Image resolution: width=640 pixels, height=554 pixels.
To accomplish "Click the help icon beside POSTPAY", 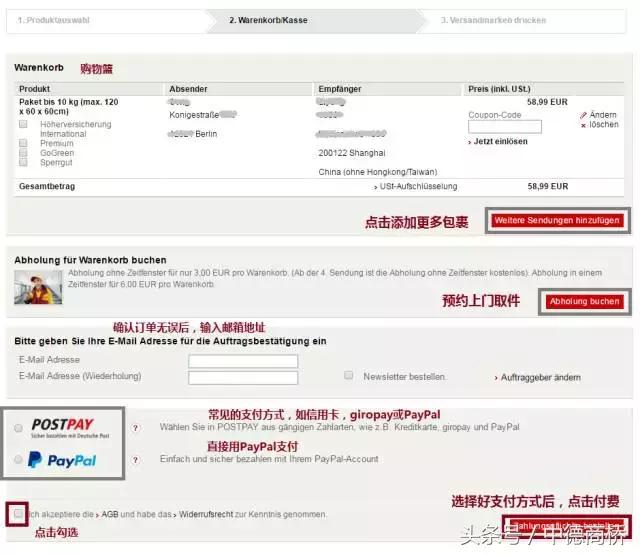I will tap(135, 427).
